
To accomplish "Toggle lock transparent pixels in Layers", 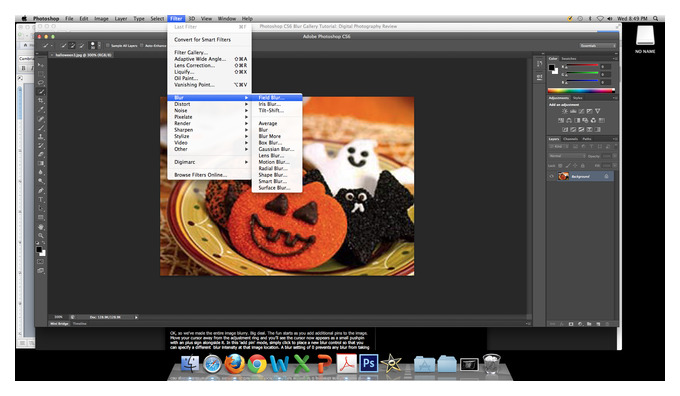I will pyautogui.click(x=560, y=166).
